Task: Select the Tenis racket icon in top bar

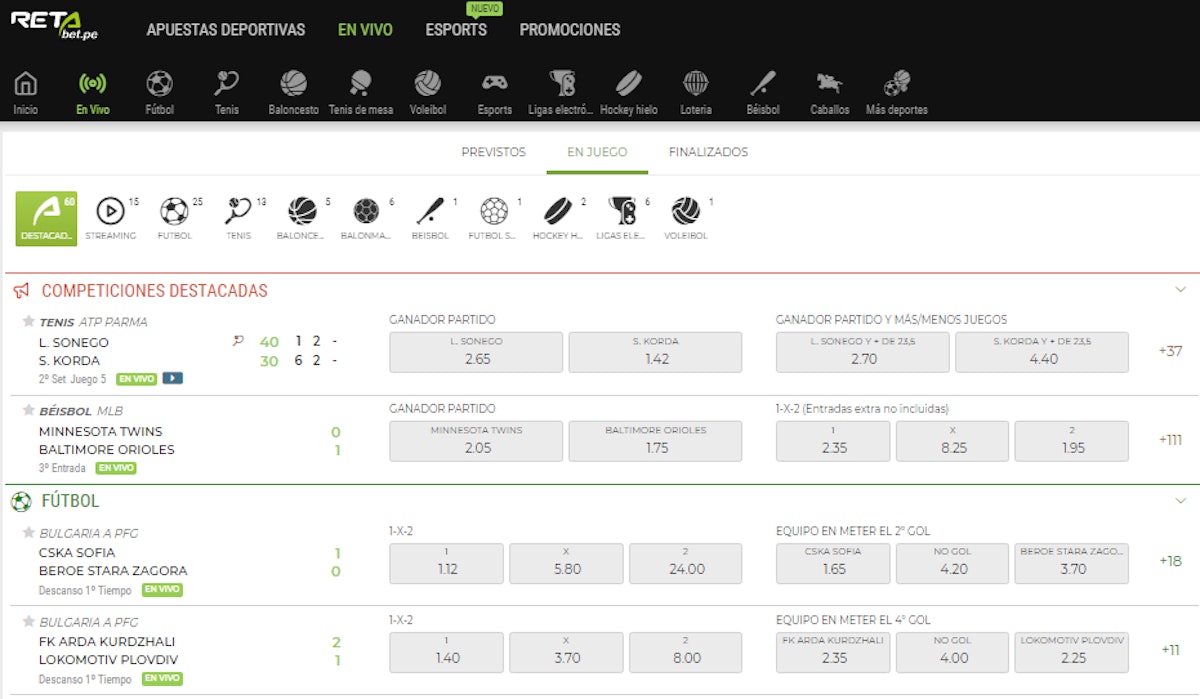Action: 227,92
